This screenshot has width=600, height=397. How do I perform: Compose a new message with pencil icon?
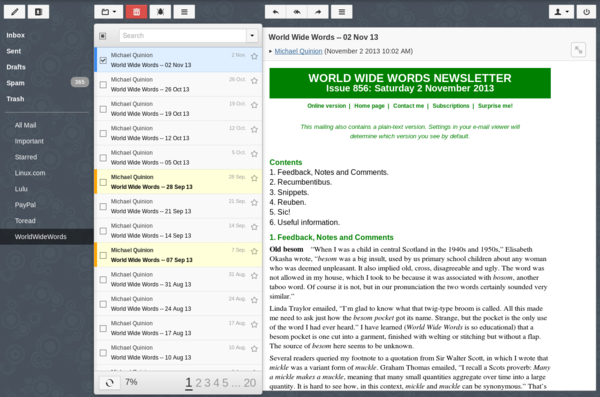(x=15, y=12)
